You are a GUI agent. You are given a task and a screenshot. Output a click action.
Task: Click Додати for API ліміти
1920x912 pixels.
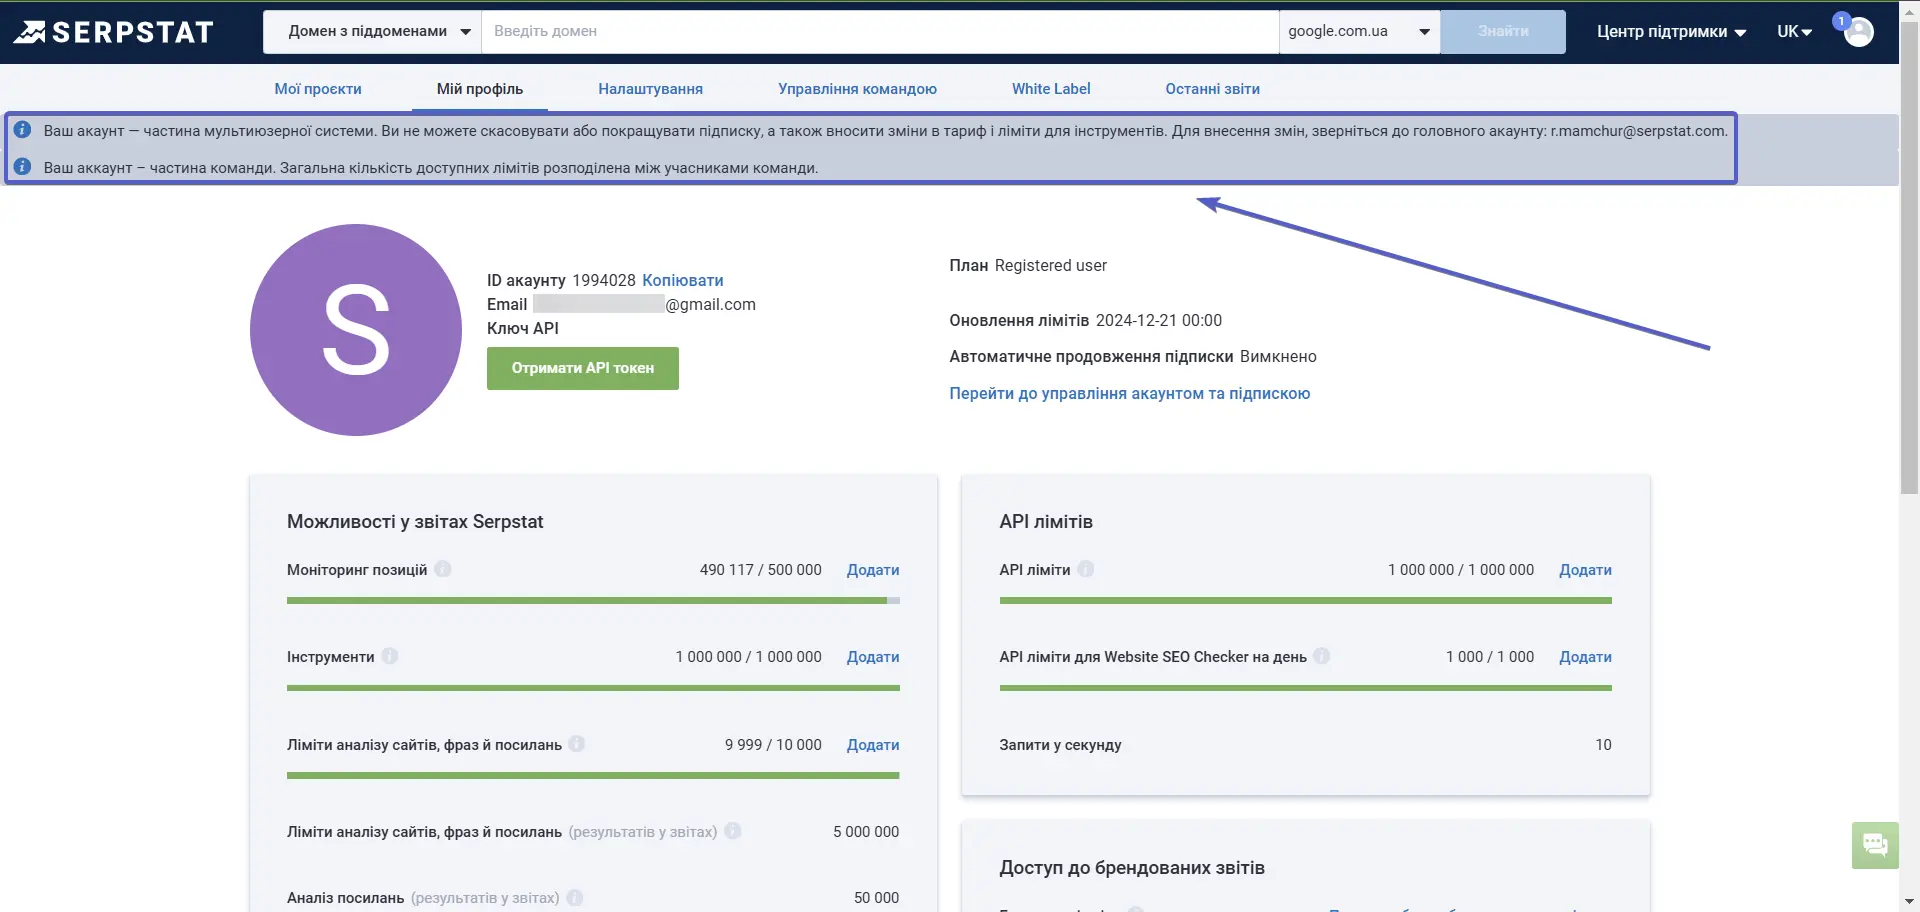click(x=1585, y=570)
